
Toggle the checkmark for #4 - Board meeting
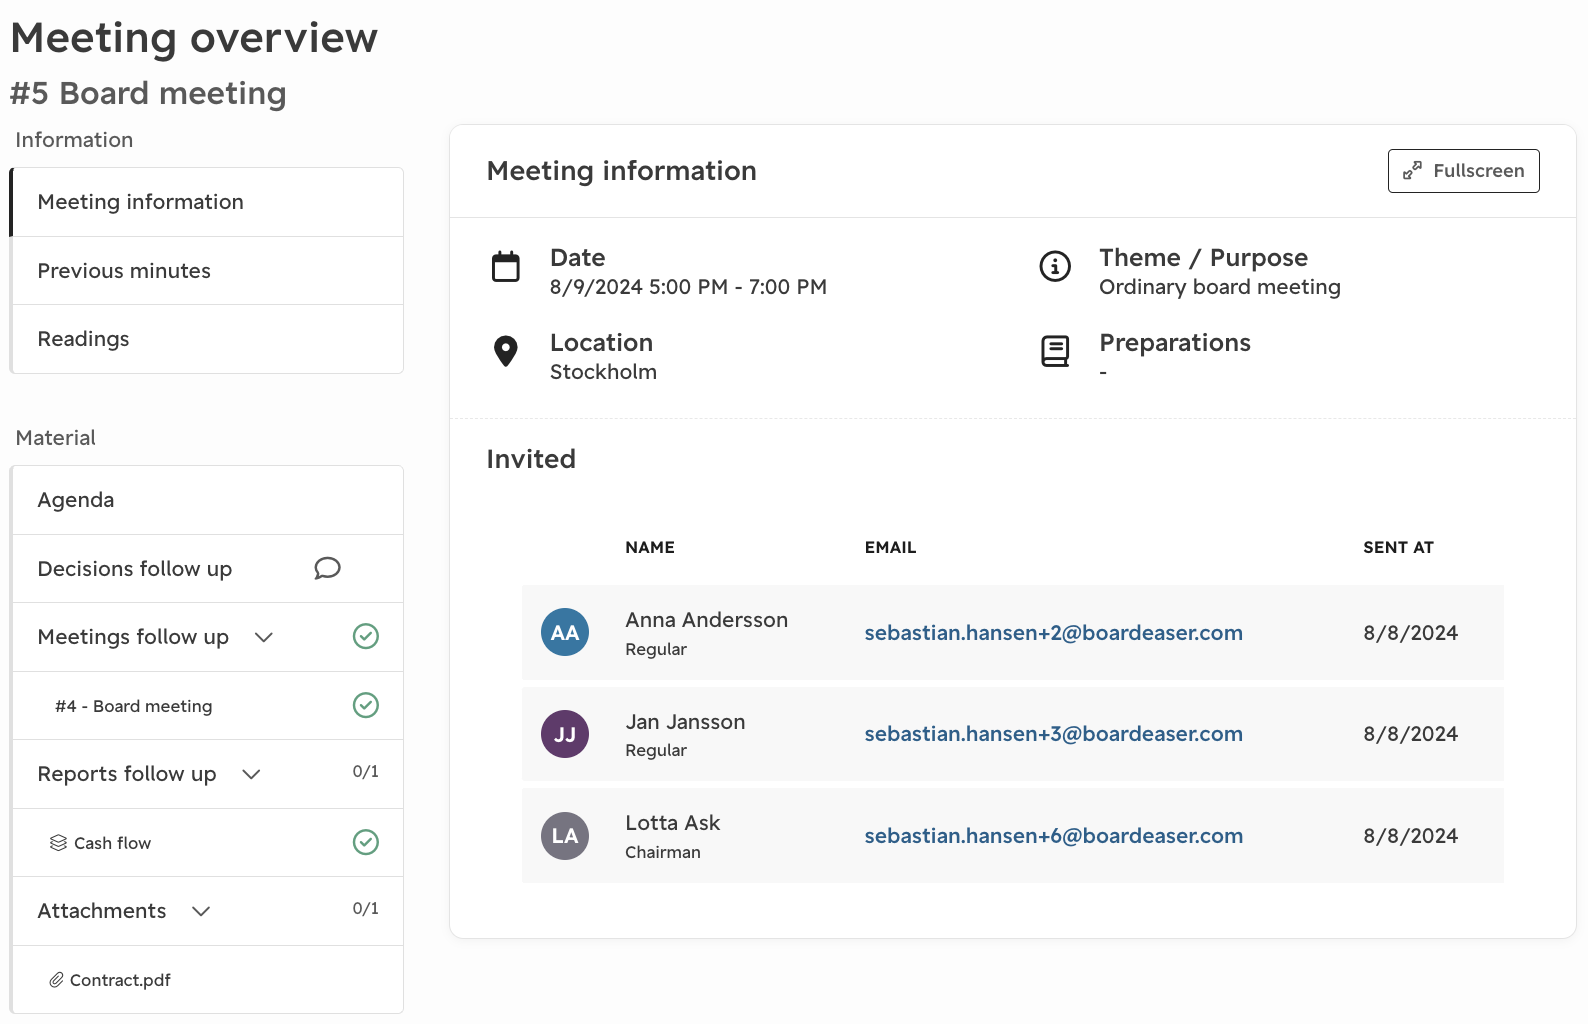366,705
